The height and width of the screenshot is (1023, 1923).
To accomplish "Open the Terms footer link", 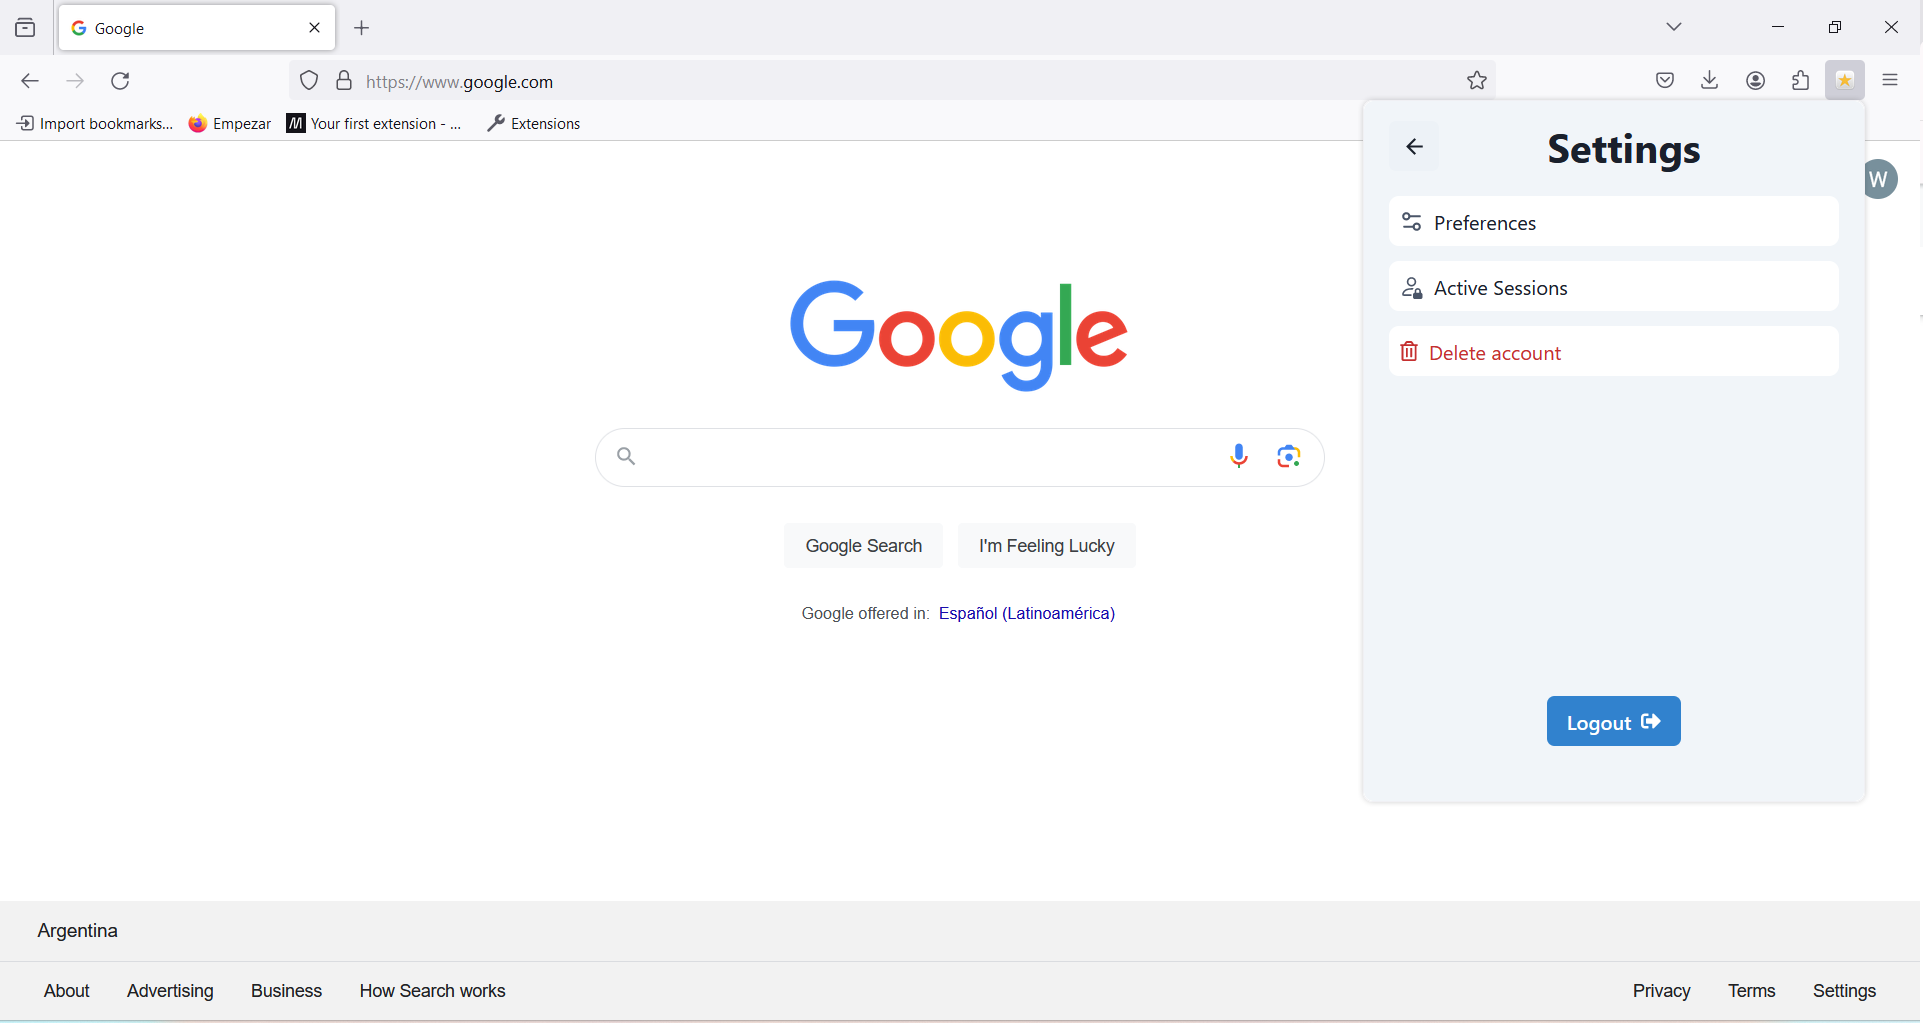I will click(1751, 991).
